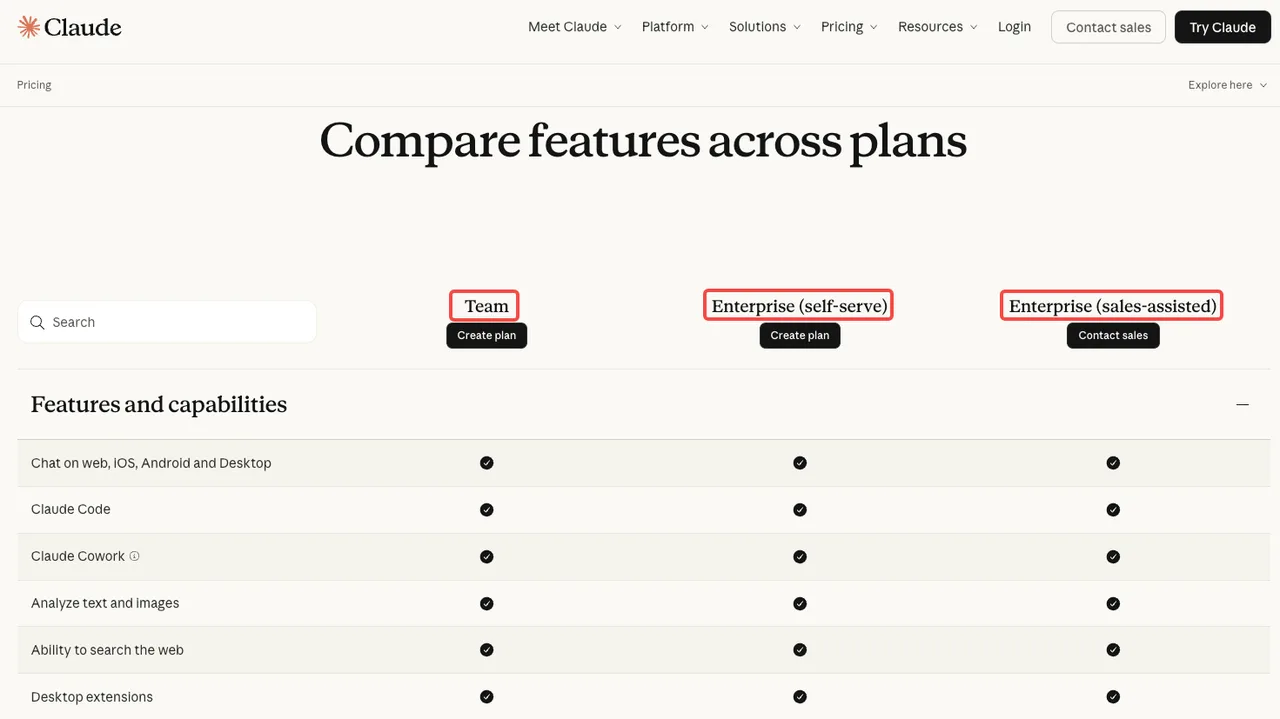The image size is (1280, 719).
Task: Click Contact sales under Enterprise (sales-assisted)
Action: (x=1113, y=335)
